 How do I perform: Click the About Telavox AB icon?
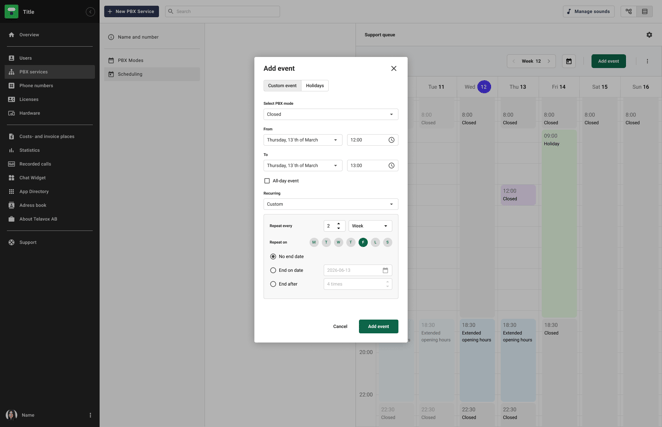11,219
